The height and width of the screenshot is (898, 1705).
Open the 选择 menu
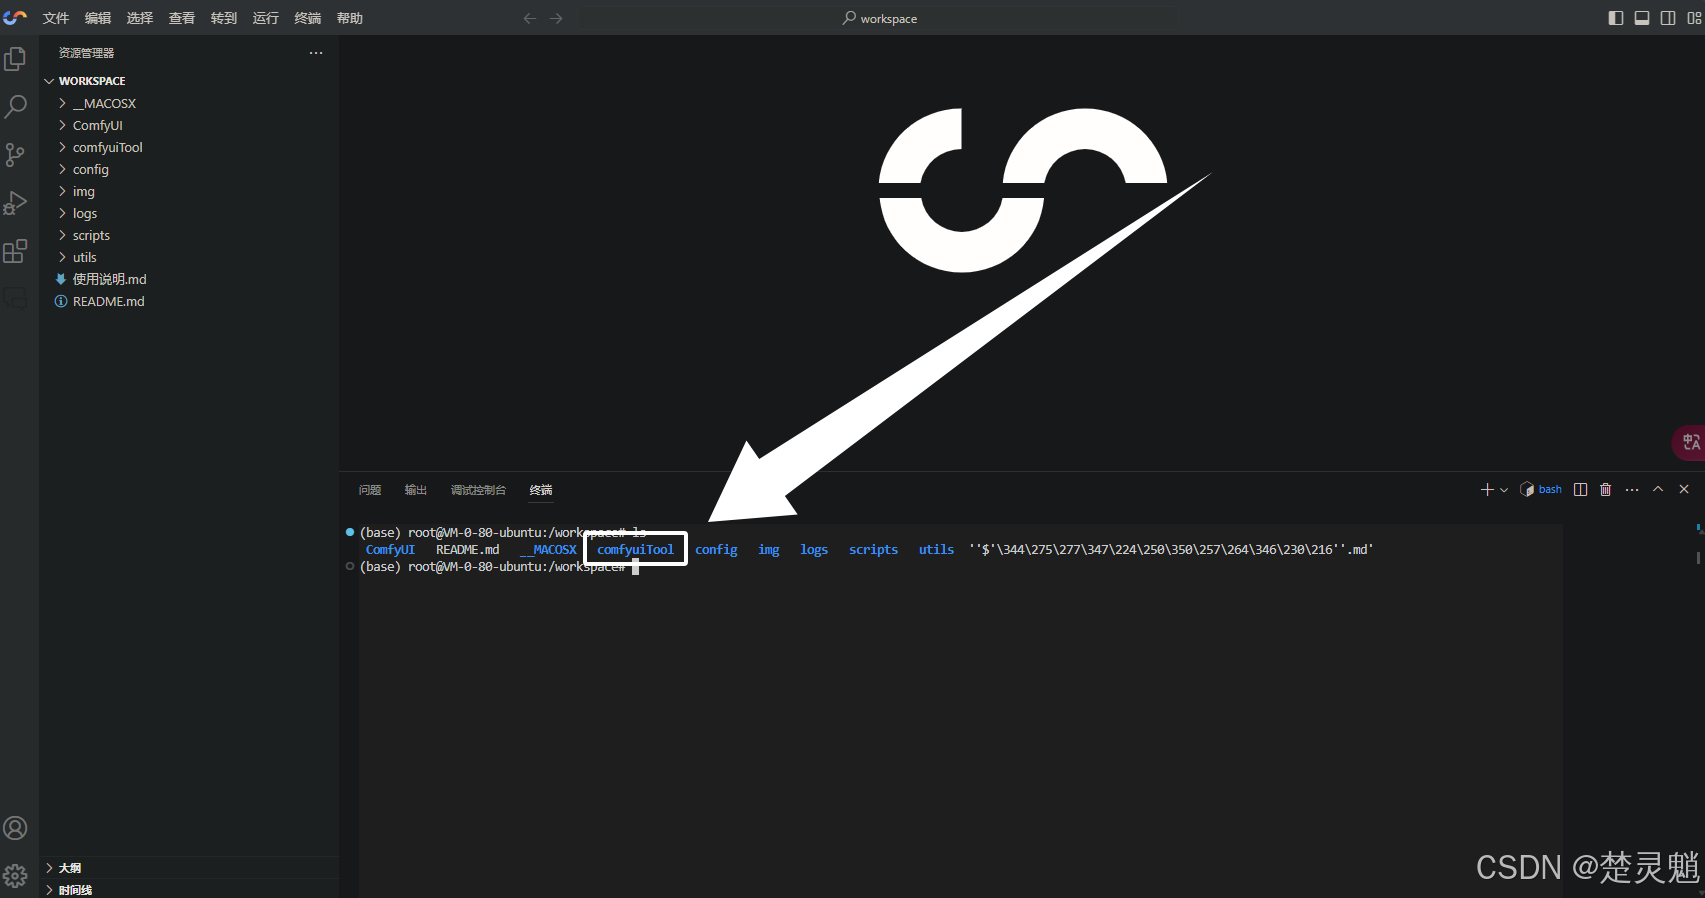(x=140, y=18)
